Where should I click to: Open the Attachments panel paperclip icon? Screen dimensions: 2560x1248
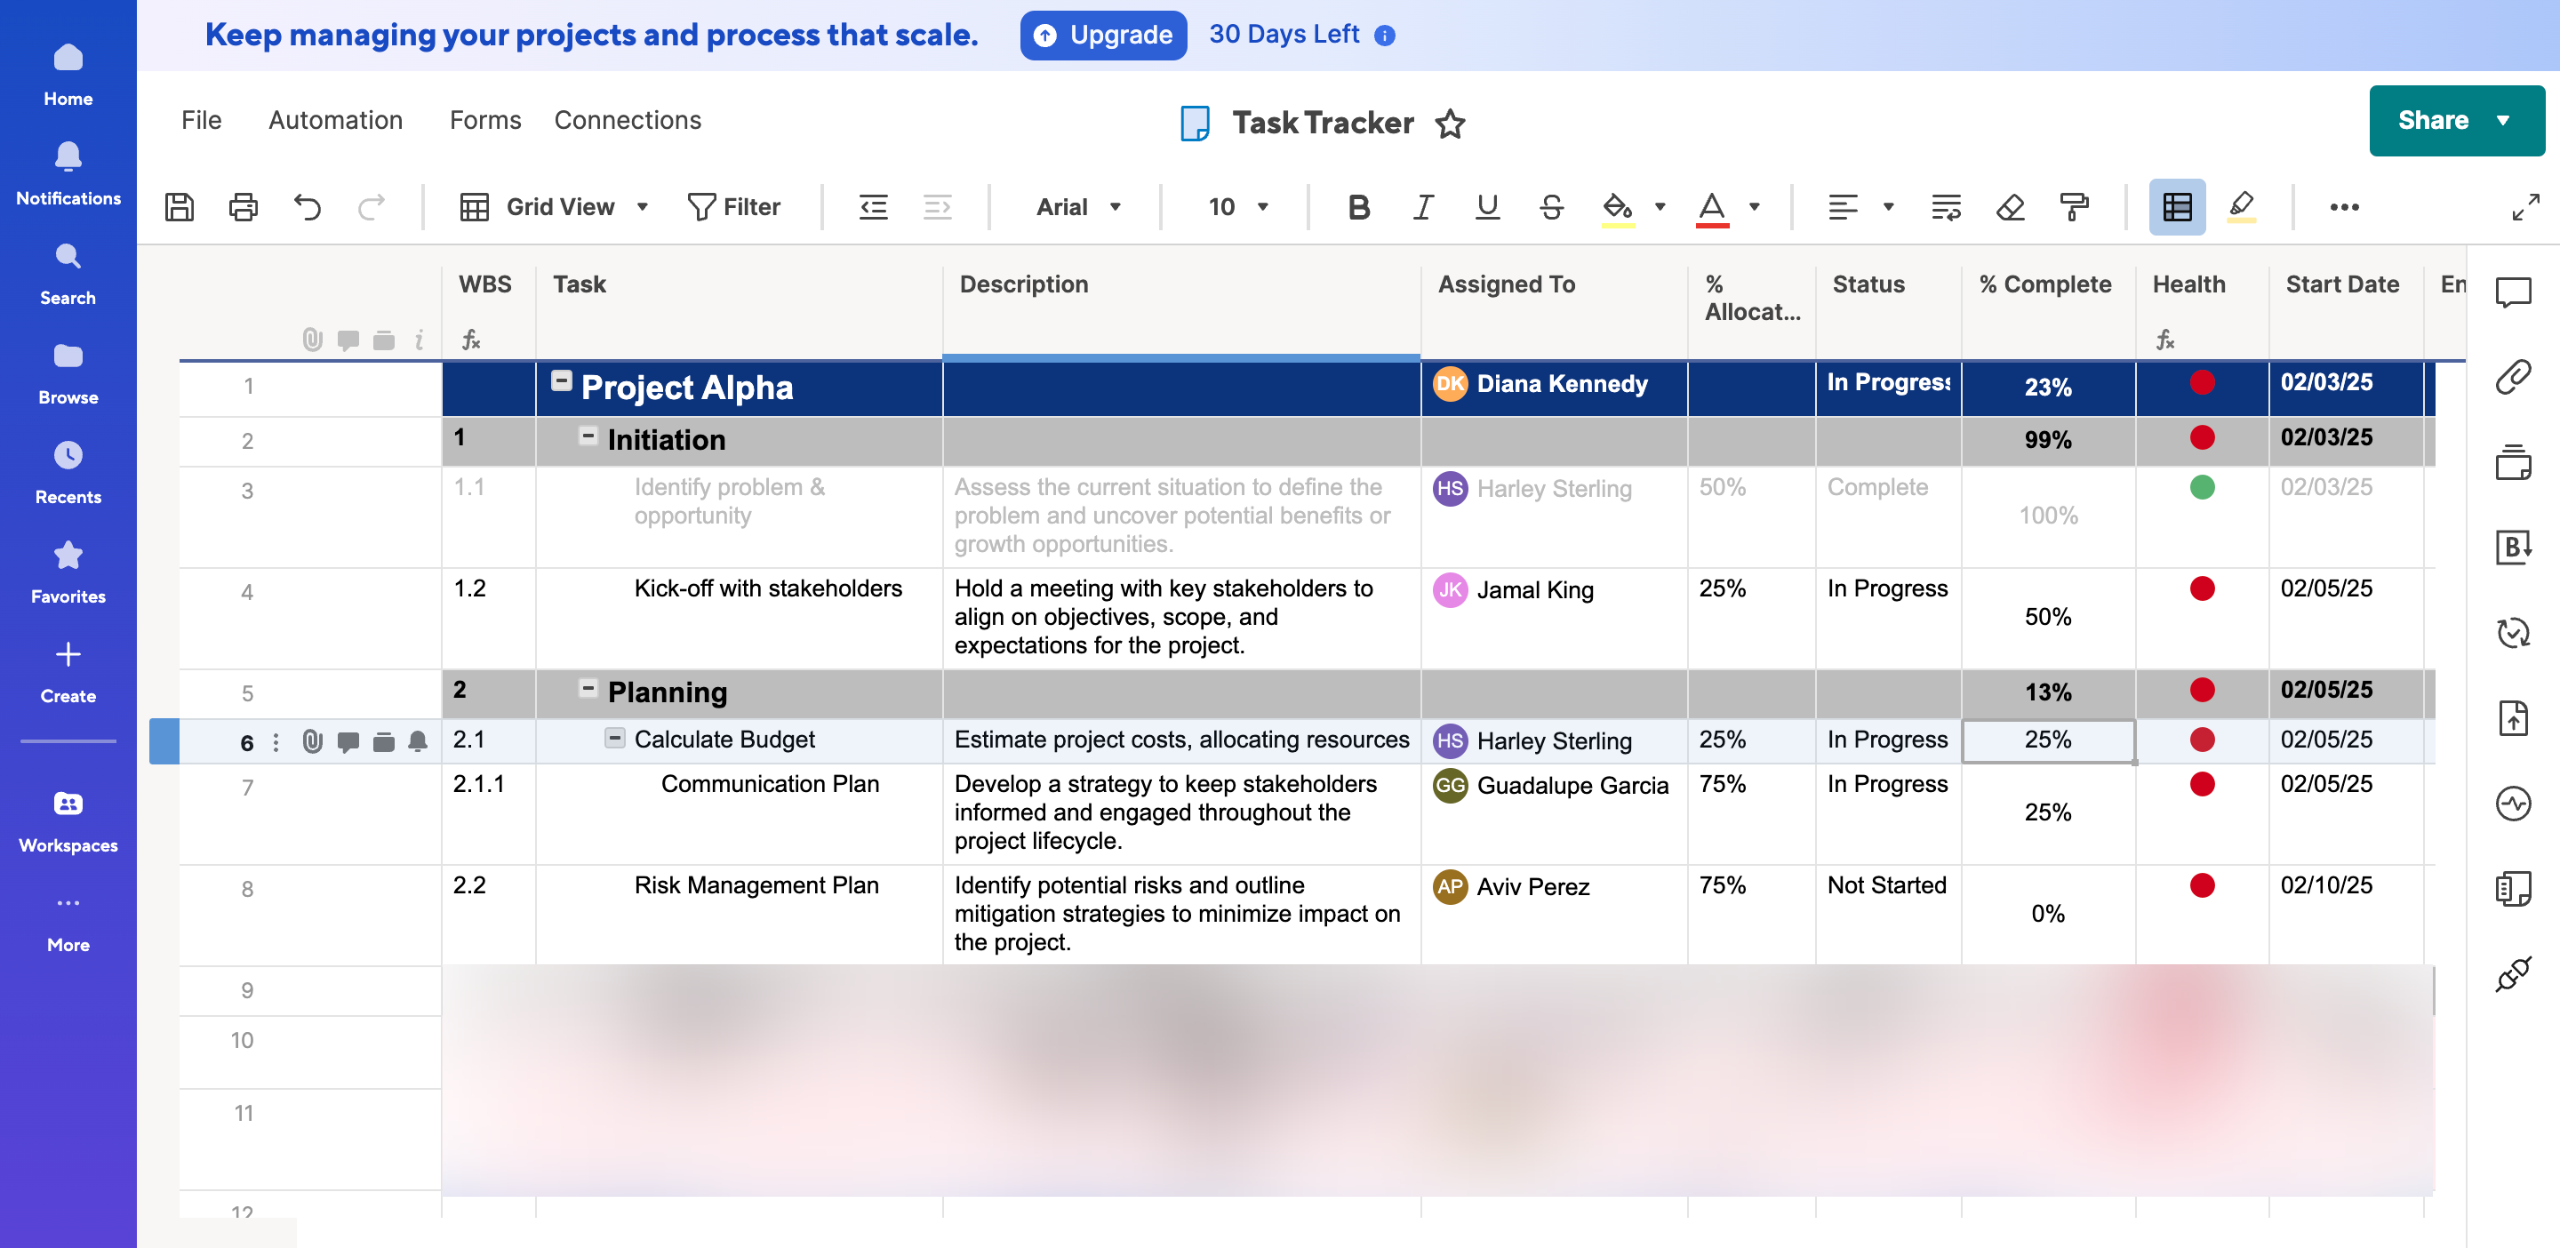[2513, 377]
